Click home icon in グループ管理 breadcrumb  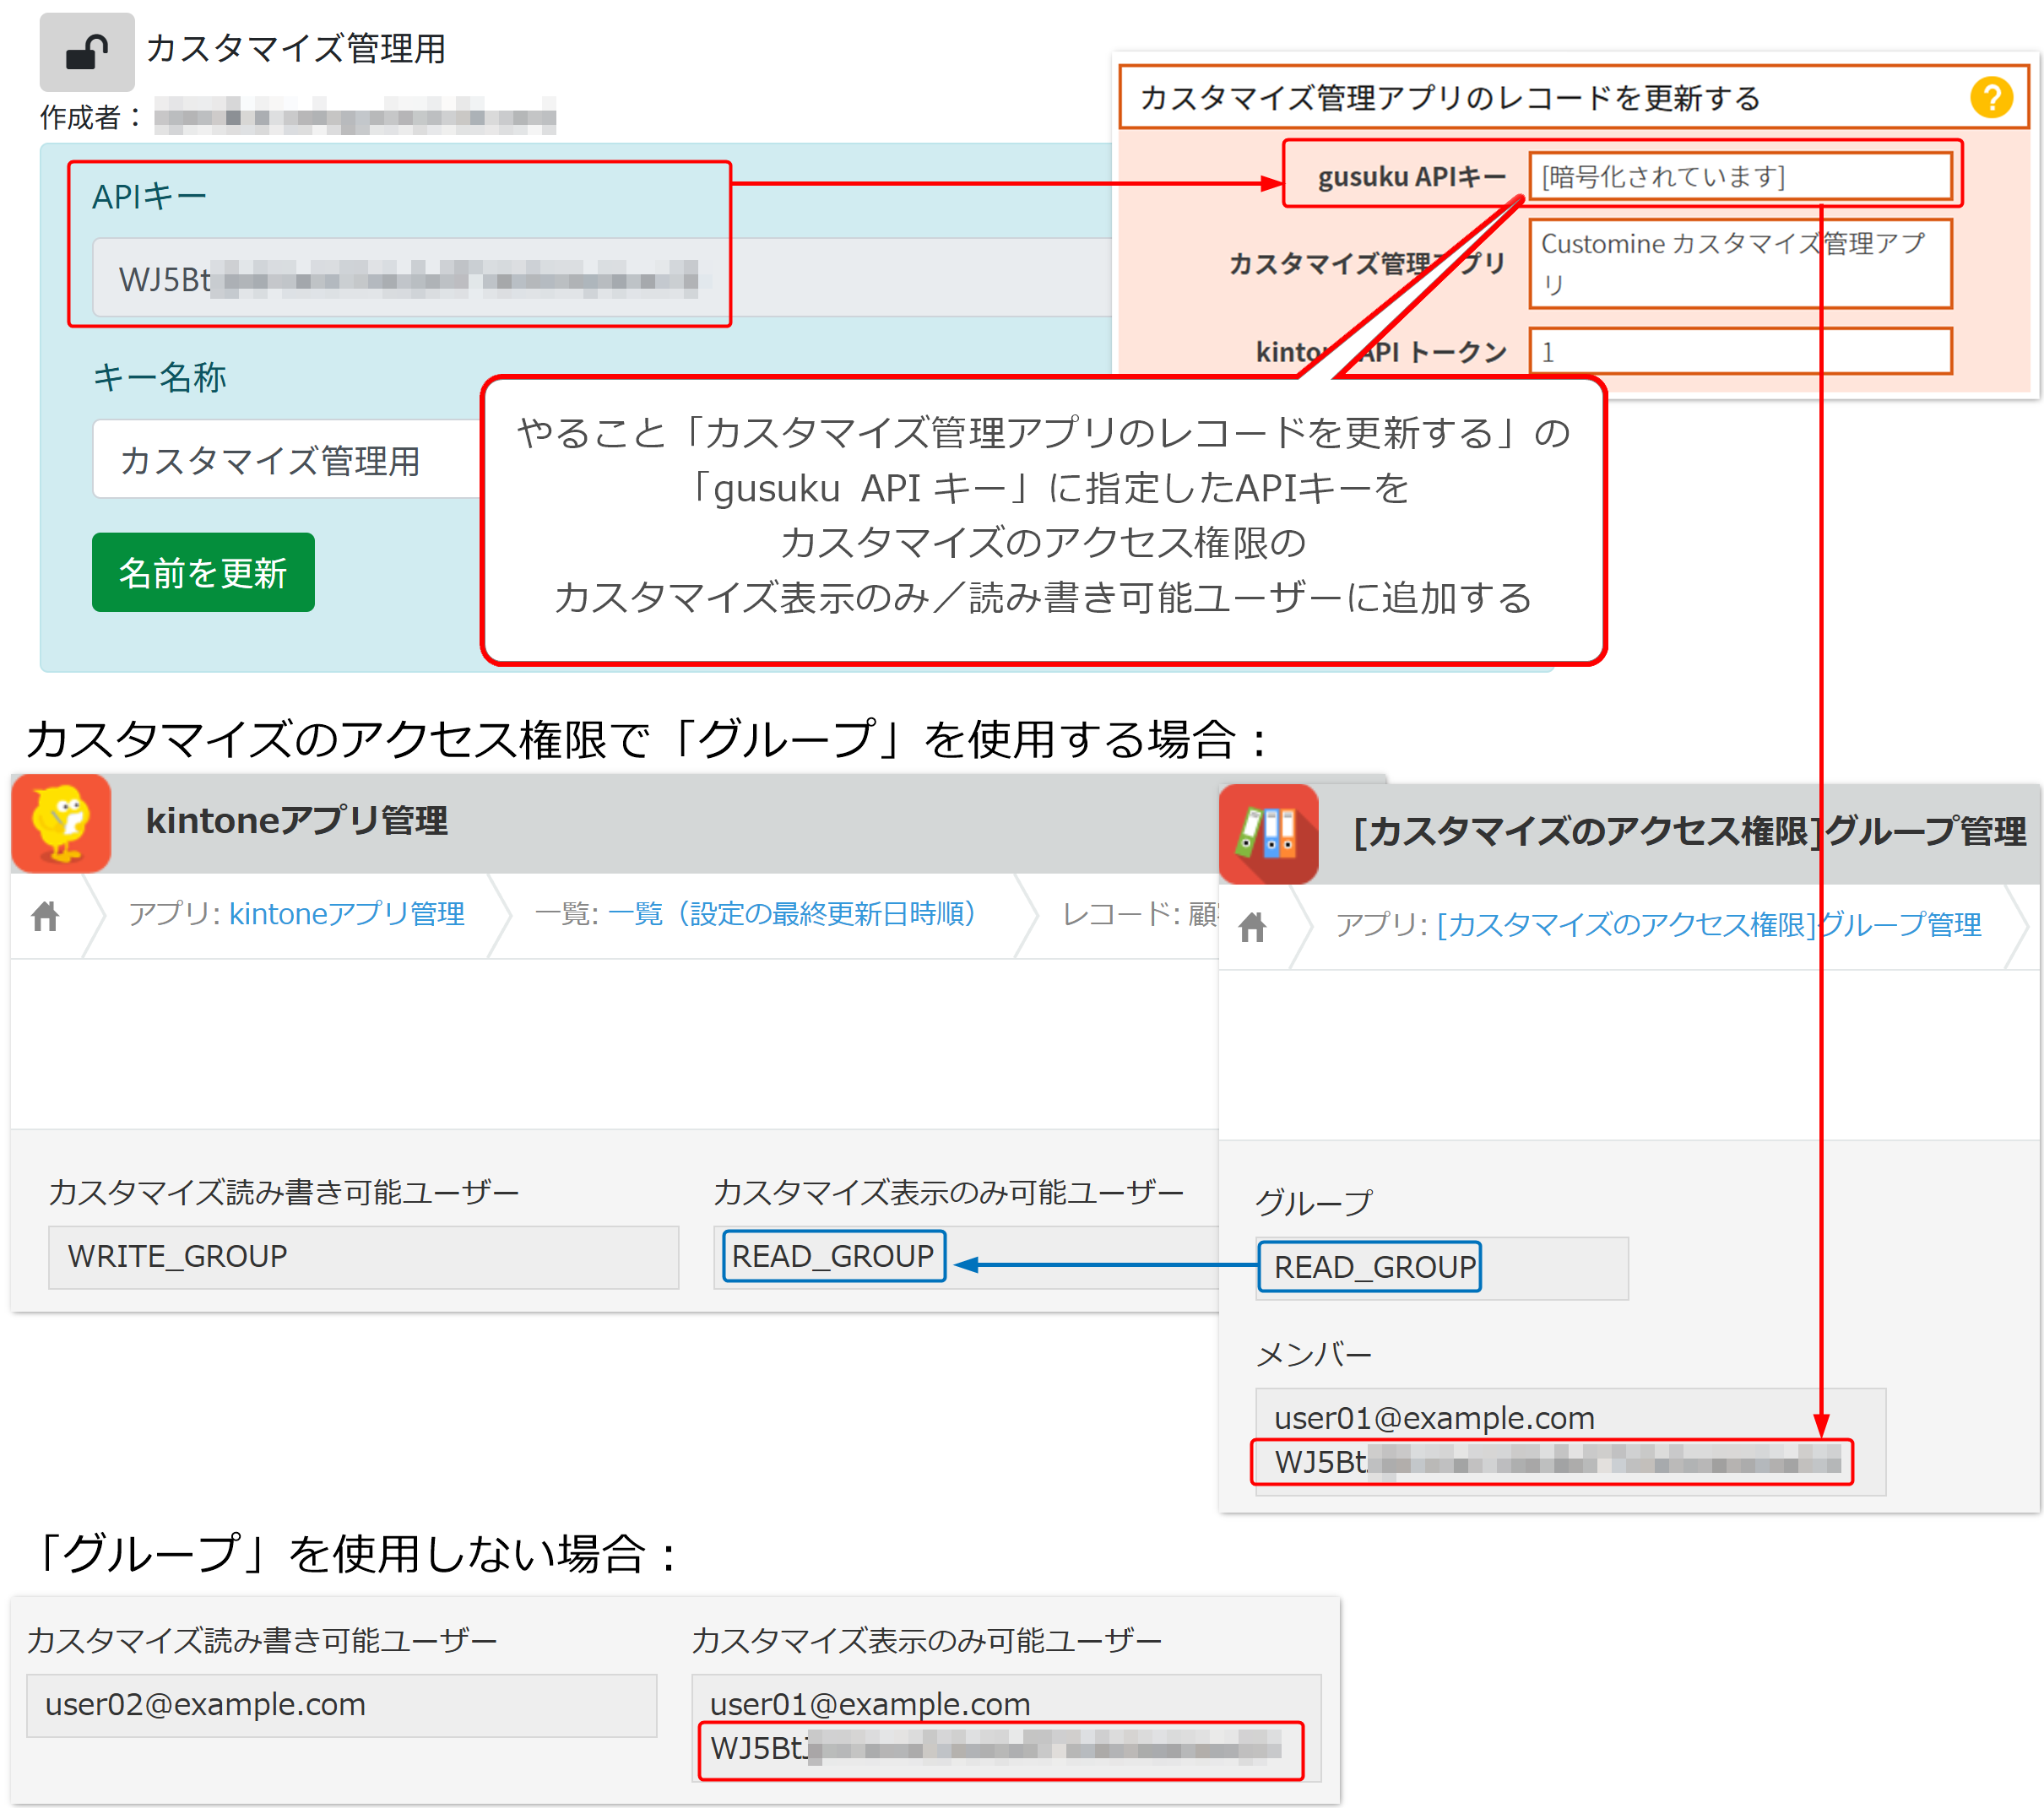point(1252,926)
